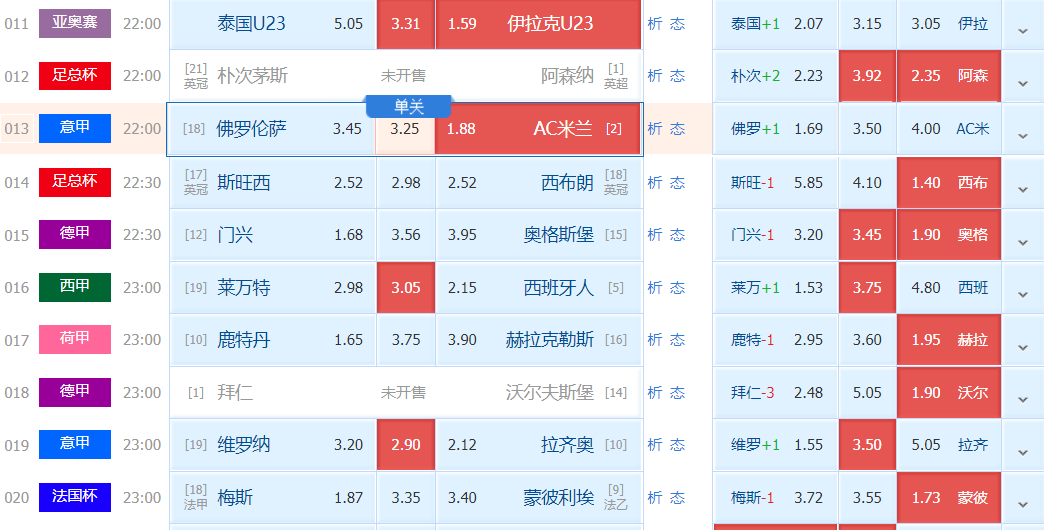Click 法国杯 league tag in row 020

75,497
